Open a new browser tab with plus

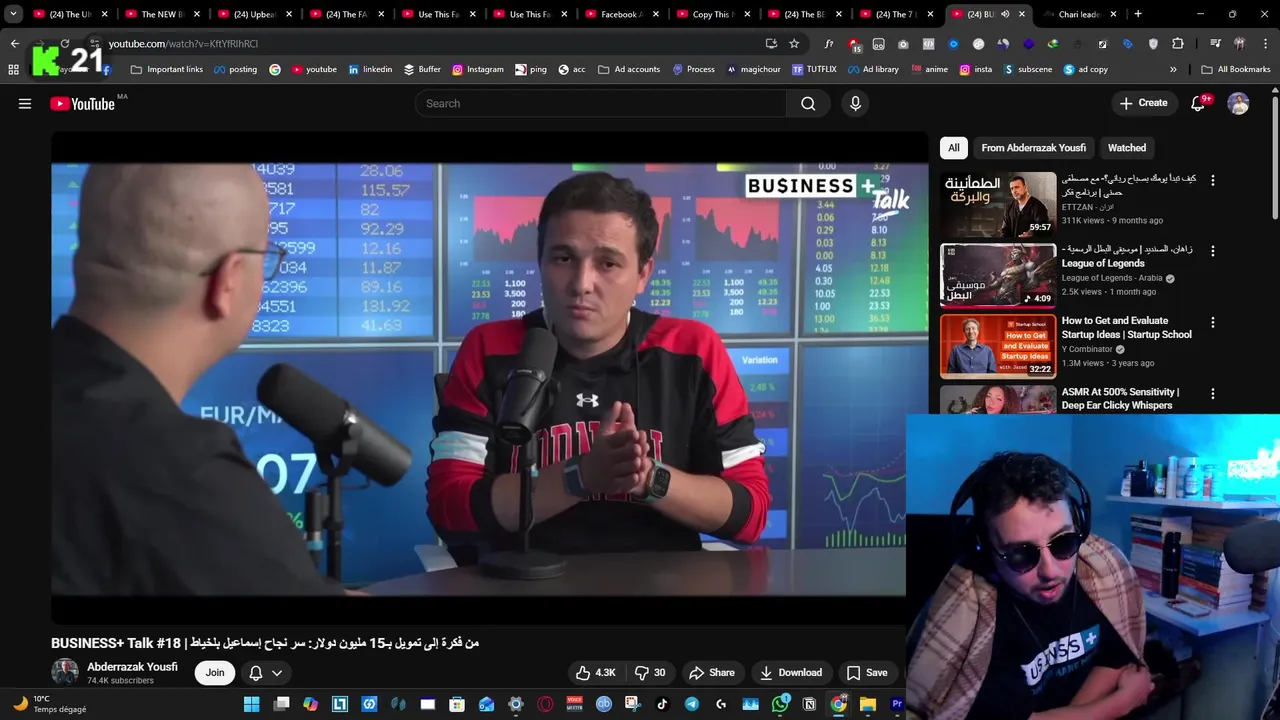click(1138, 14)
